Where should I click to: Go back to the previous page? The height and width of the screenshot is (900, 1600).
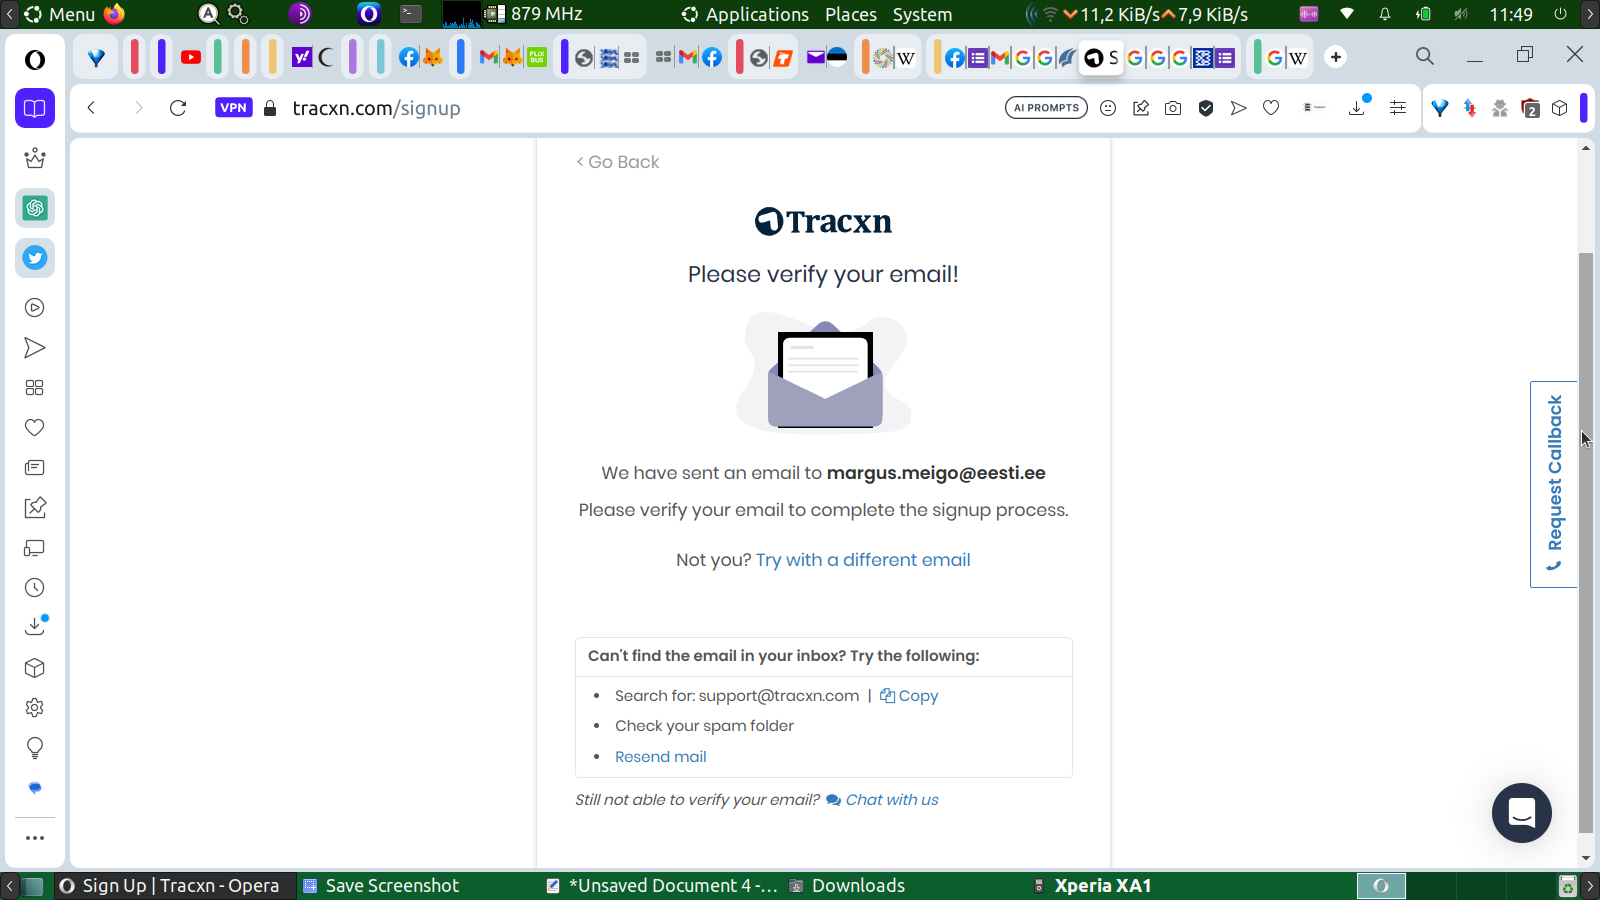91,108
